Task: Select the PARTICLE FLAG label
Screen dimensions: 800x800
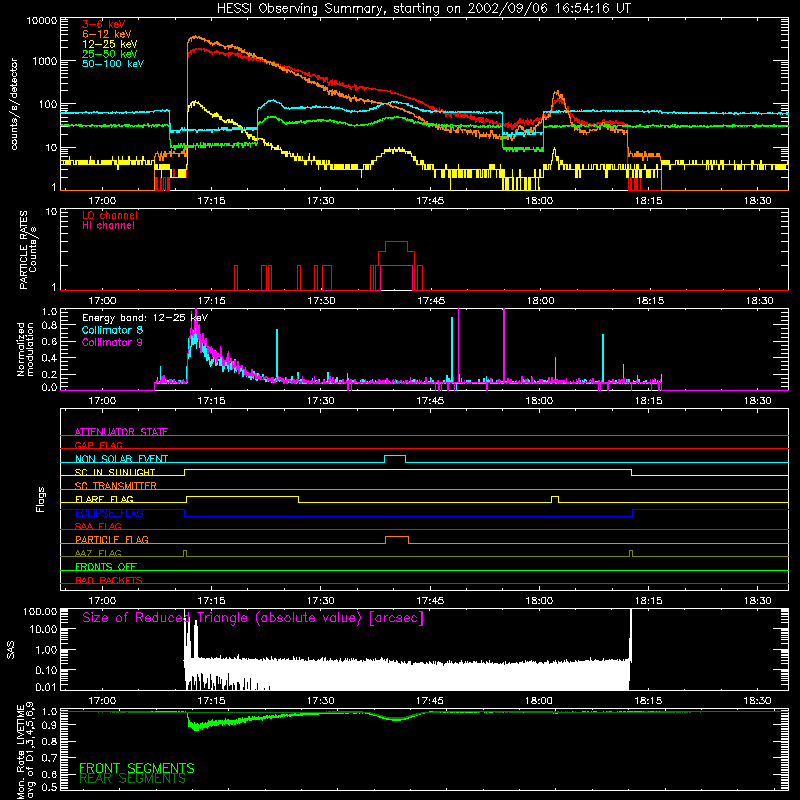Action: [x=112, y=539]
